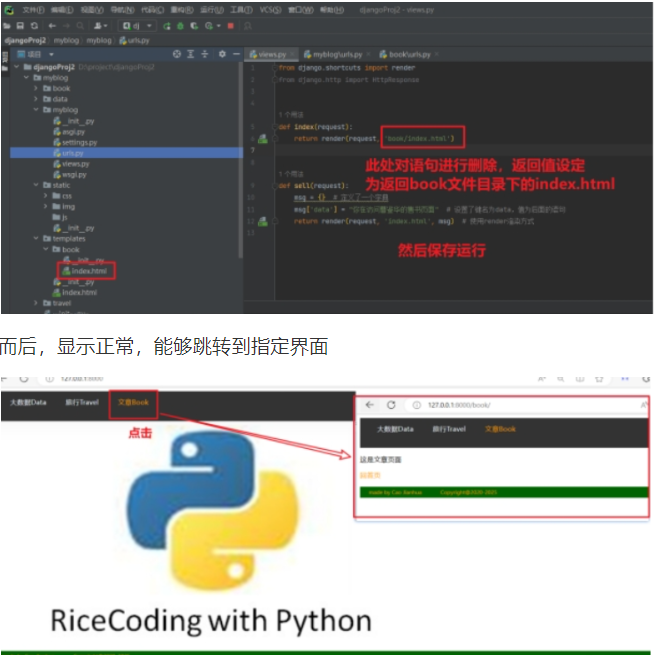Click the address bar showing 127.0.0.1:8000/book/
The height and width of the screenshot is (662, 657).
(x=524, y=405)
